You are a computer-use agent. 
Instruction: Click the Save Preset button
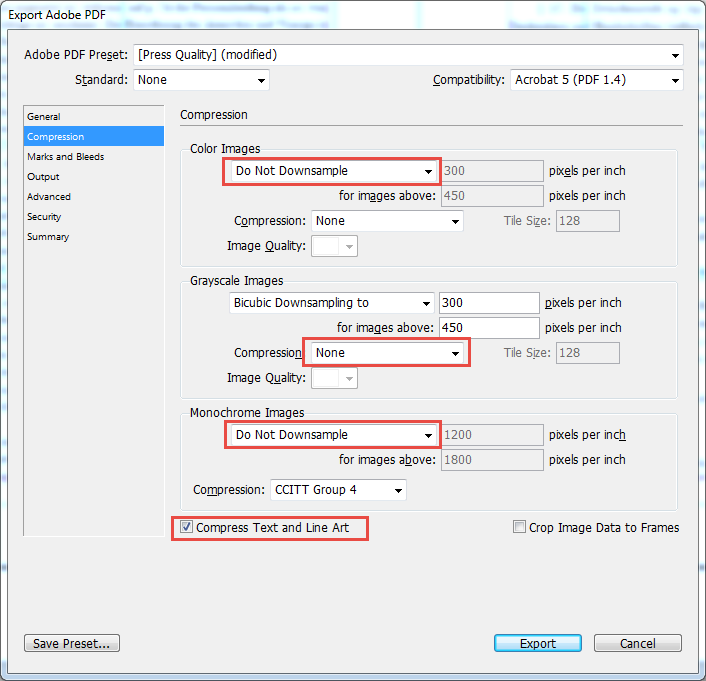(72, 643)
